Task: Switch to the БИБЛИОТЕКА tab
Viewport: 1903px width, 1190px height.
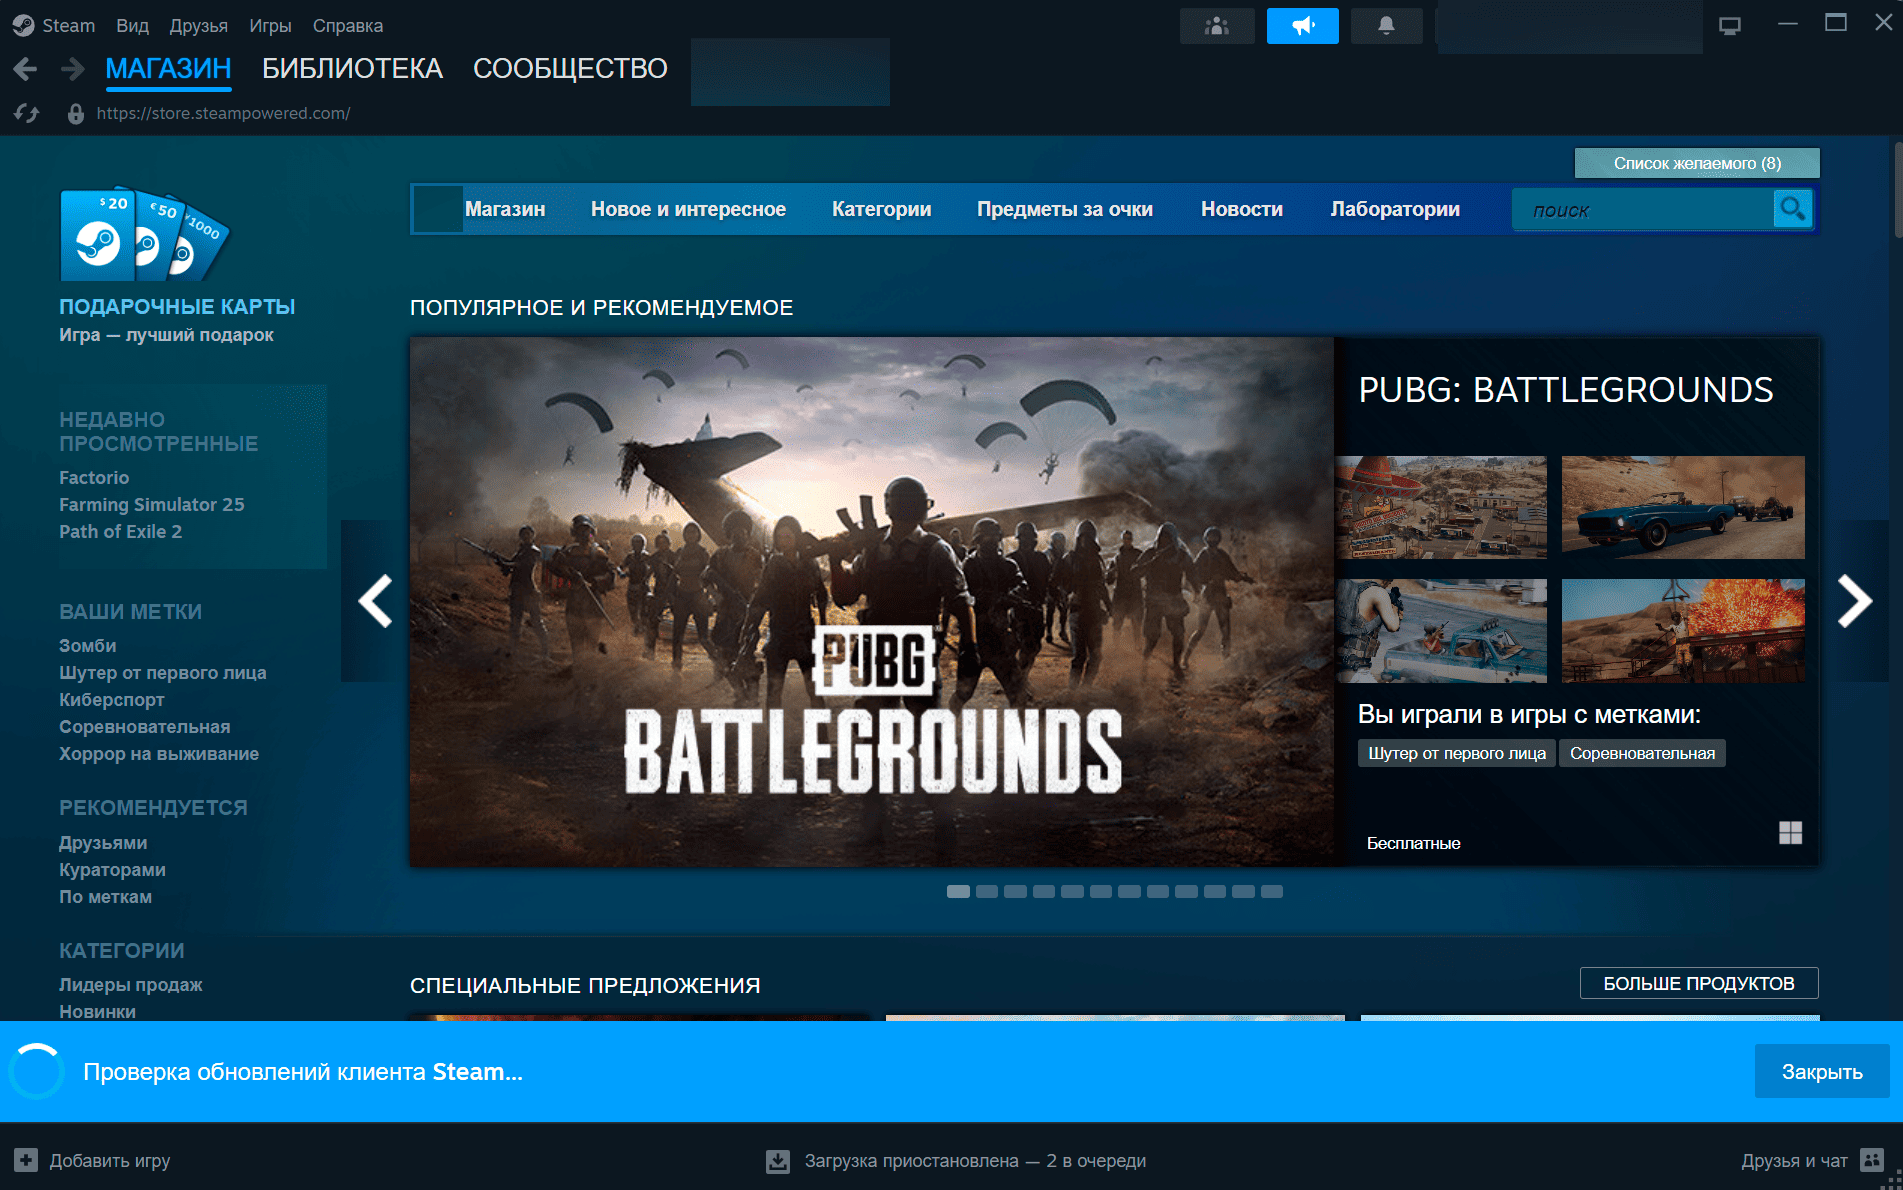Action: click(352, 68)
